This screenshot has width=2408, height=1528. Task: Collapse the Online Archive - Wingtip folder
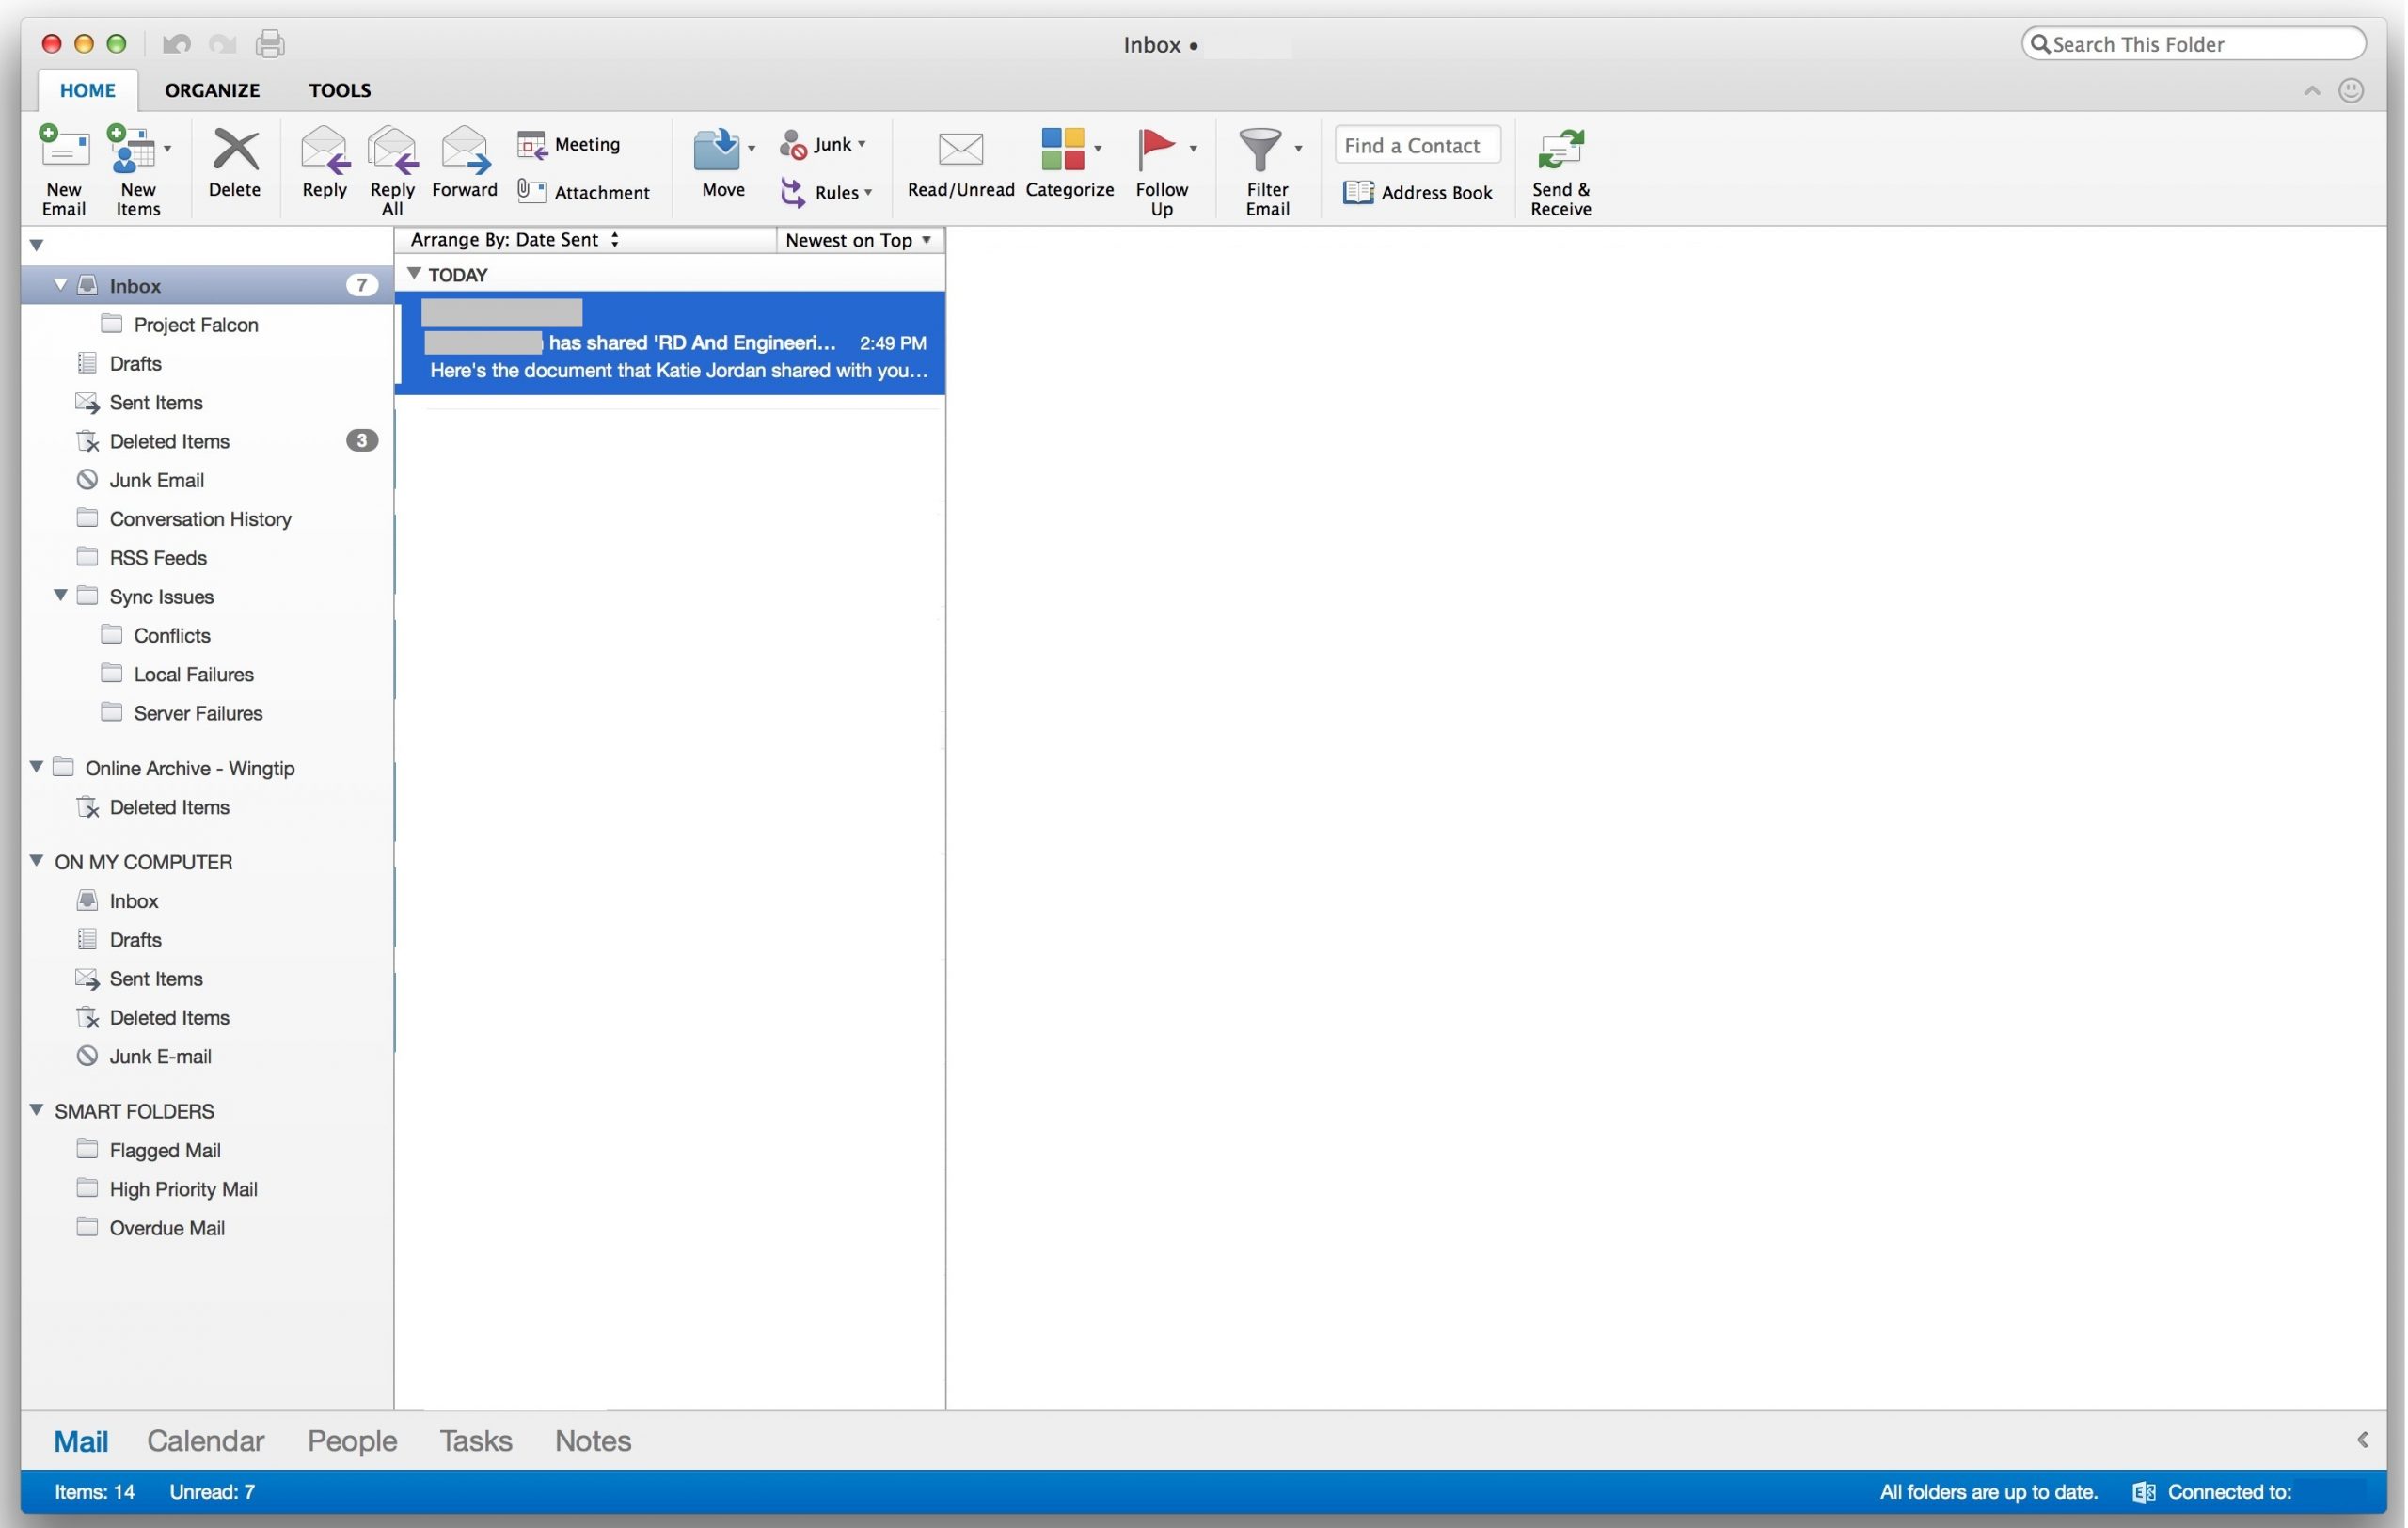(x=35, y=768)
